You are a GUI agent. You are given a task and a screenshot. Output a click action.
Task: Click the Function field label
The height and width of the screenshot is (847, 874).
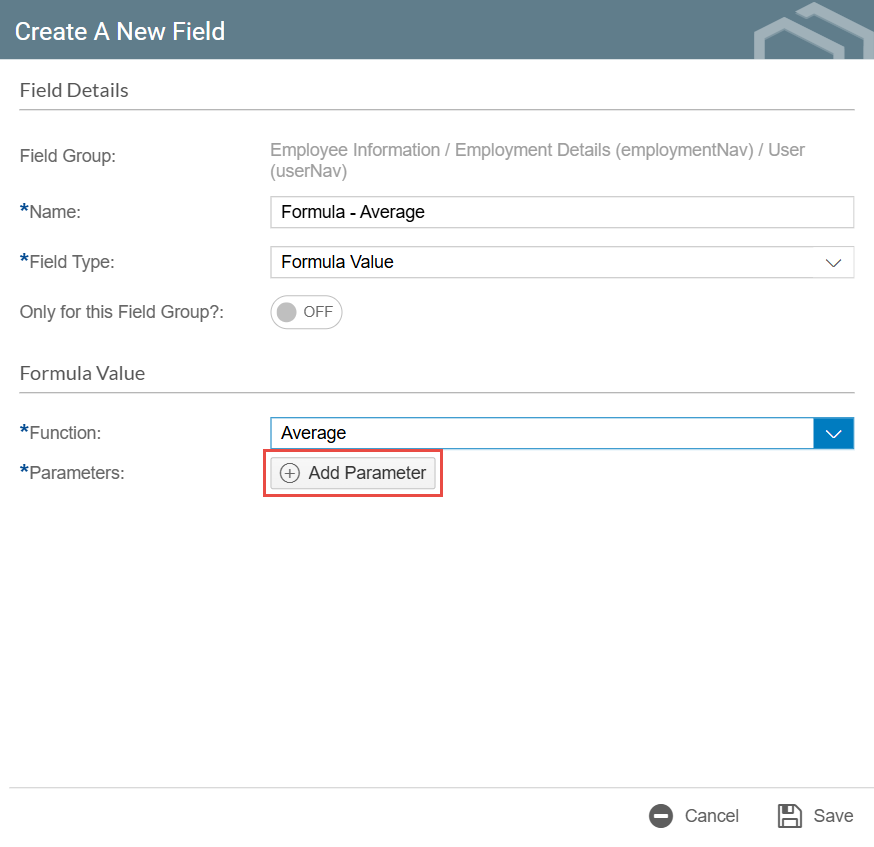(x=65, y=433)
